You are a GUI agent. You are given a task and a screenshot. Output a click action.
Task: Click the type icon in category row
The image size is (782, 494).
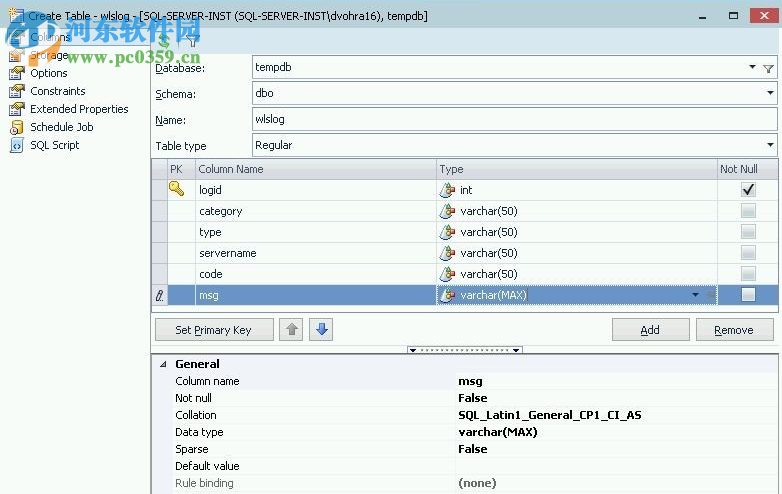tap(447, 211)
